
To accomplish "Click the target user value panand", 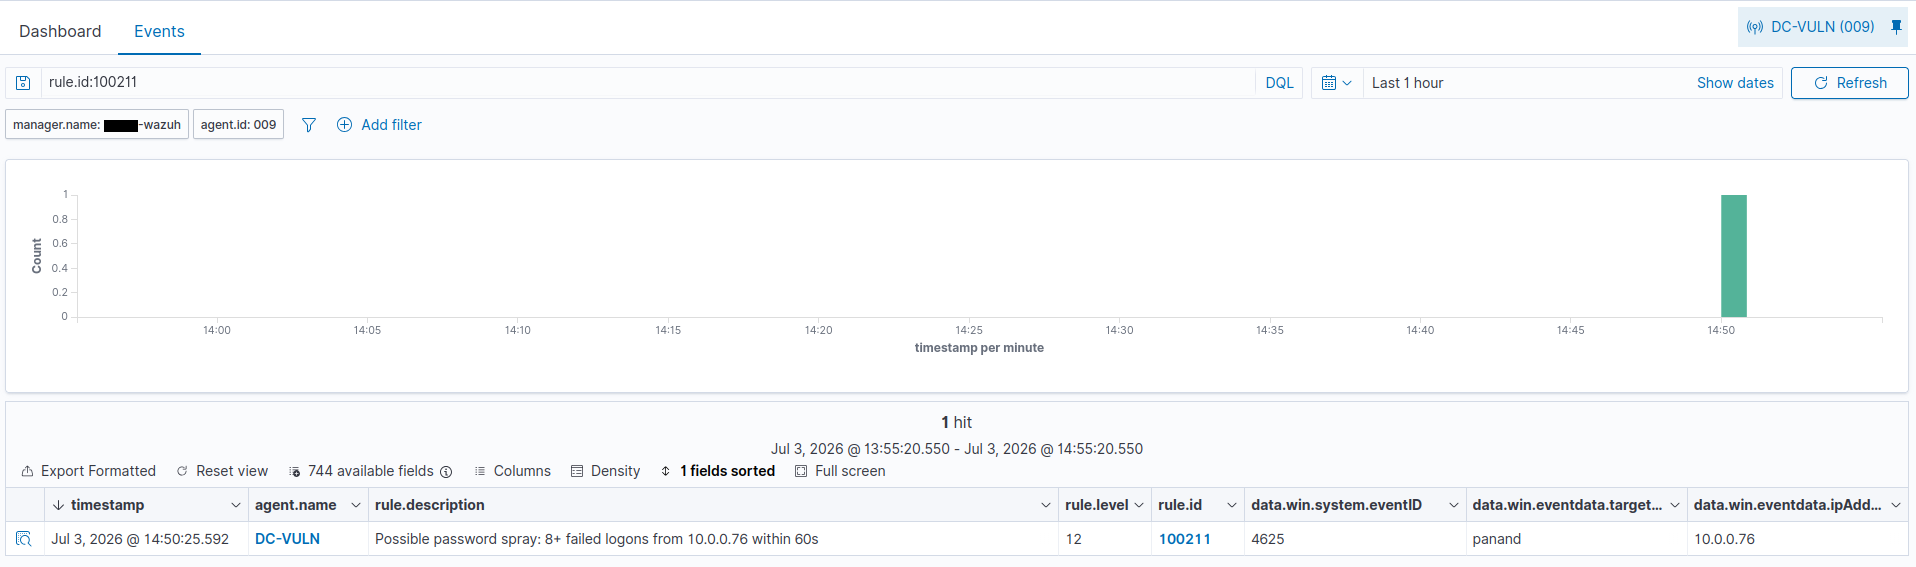I will click(1497, 539).
